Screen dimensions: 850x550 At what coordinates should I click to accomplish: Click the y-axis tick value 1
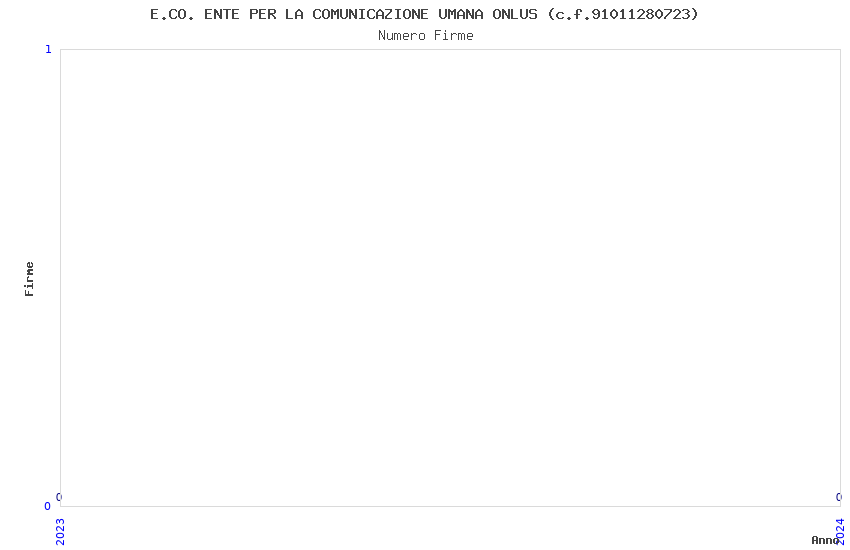tap(48, 49)
